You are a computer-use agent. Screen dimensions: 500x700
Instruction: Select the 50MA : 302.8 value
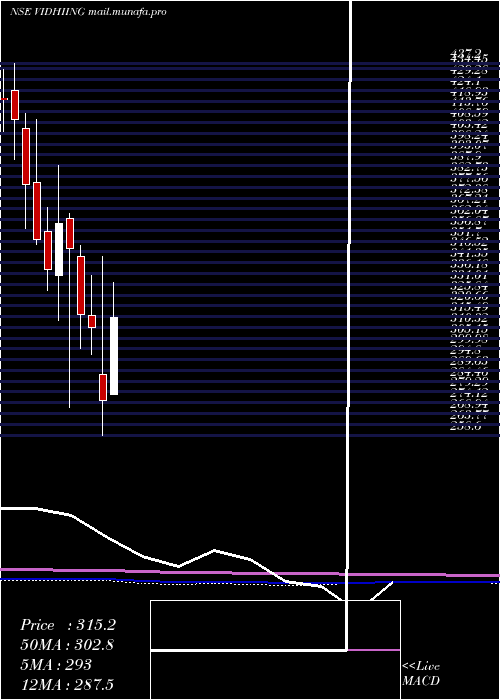[67, 645]
